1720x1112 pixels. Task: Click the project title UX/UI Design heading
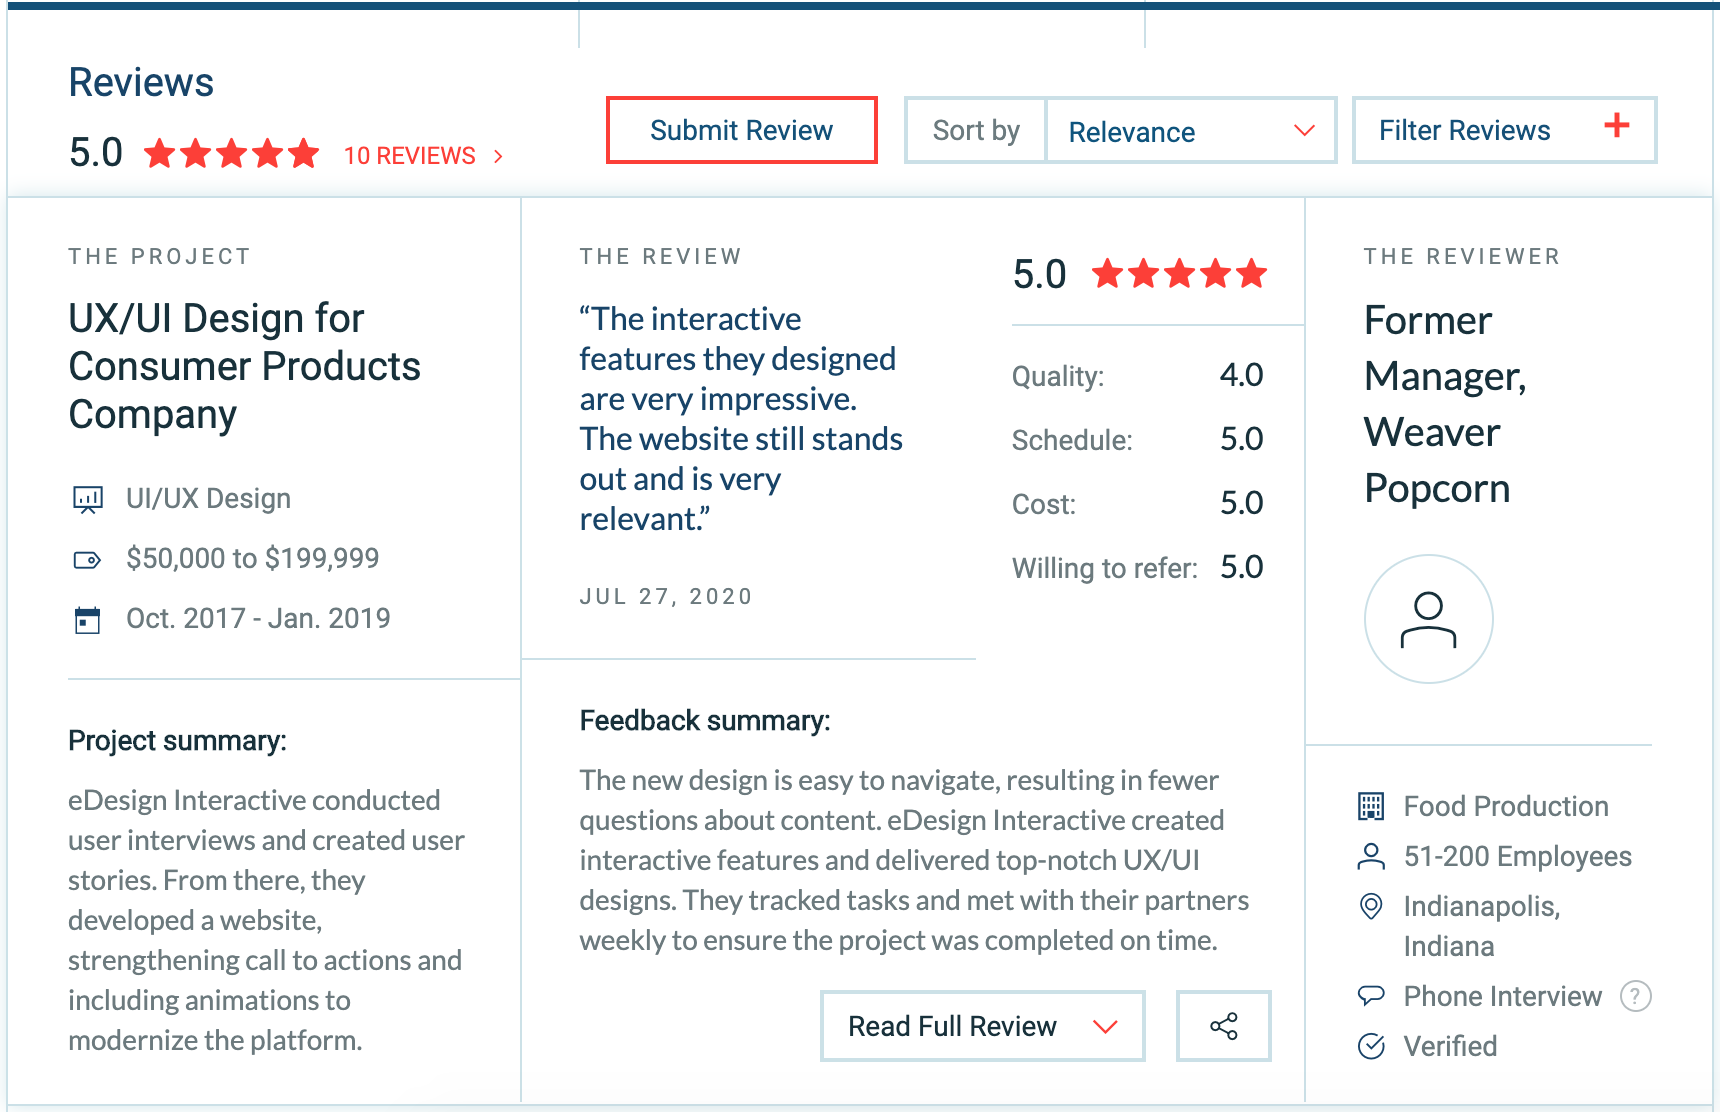244,366
